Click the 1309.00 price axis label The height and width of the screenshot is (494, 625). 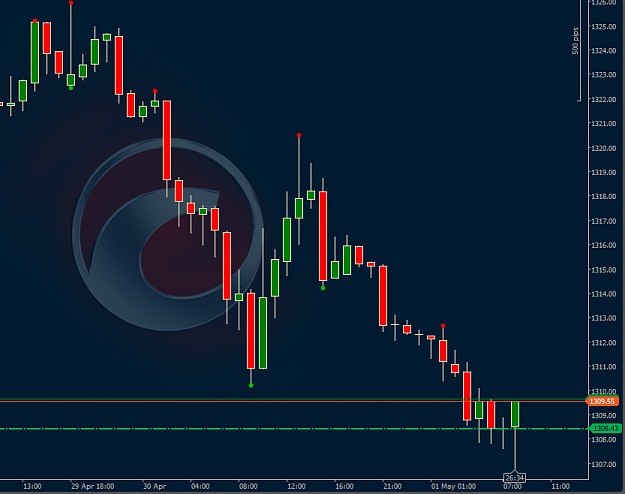point(603,415)
